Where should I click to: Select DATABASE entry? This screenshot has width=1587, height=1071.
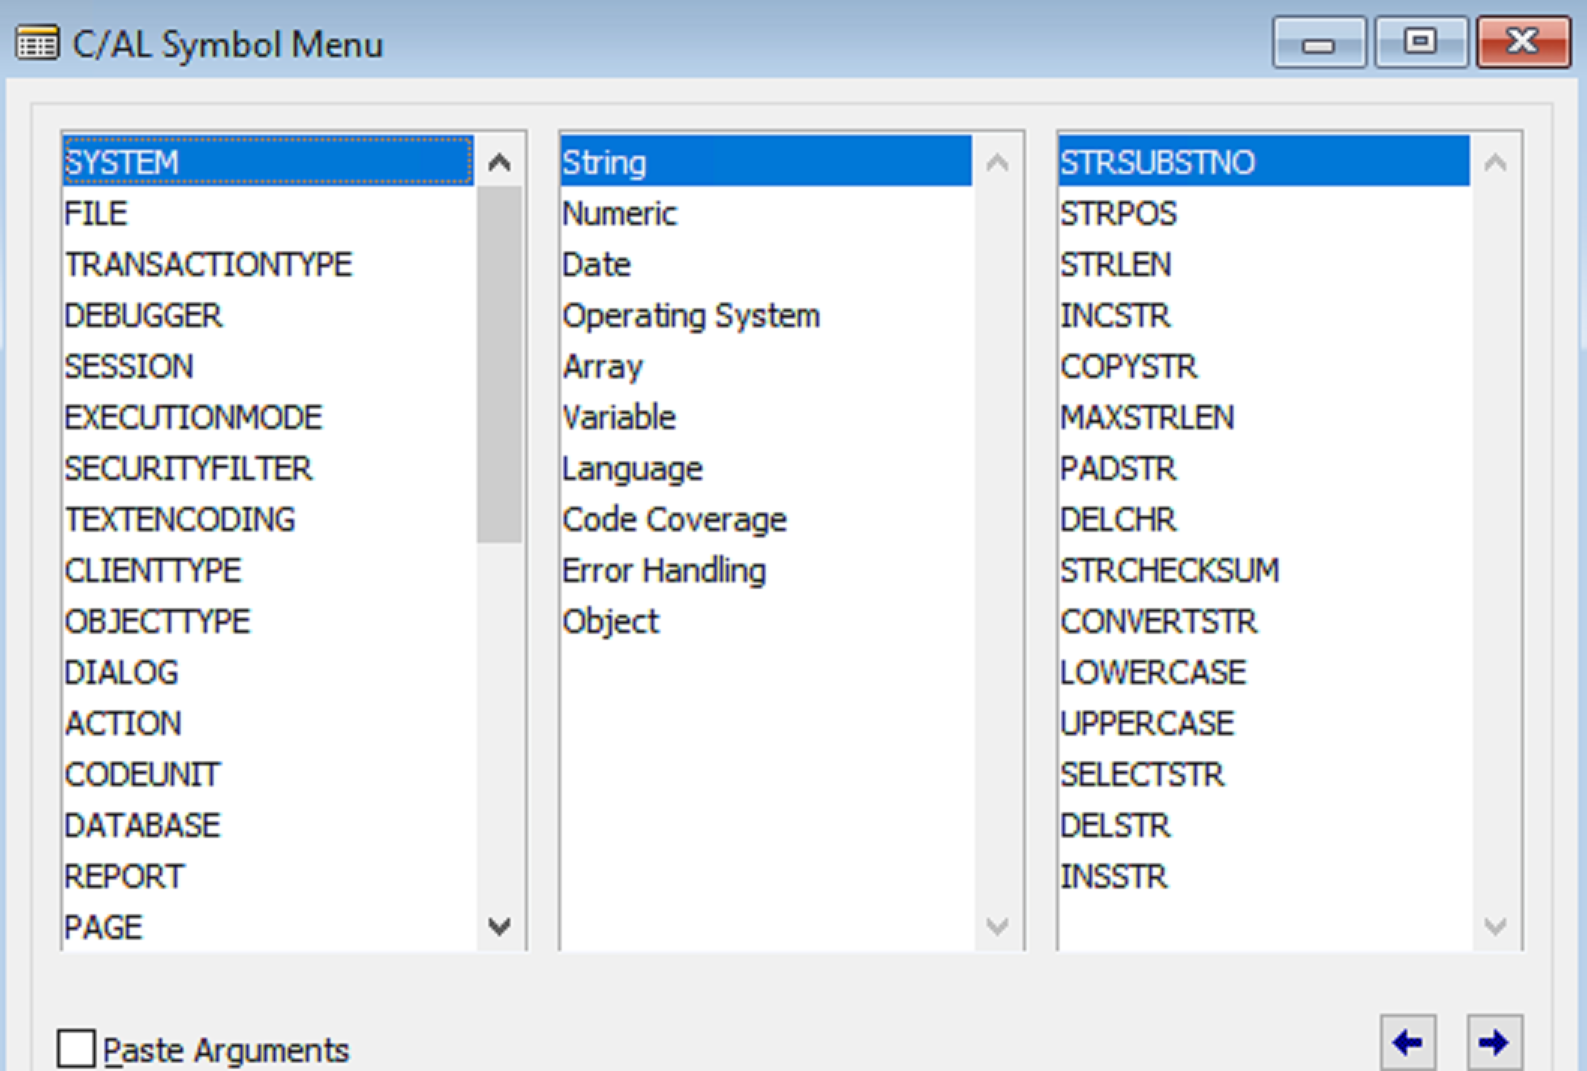coord(267,825)
